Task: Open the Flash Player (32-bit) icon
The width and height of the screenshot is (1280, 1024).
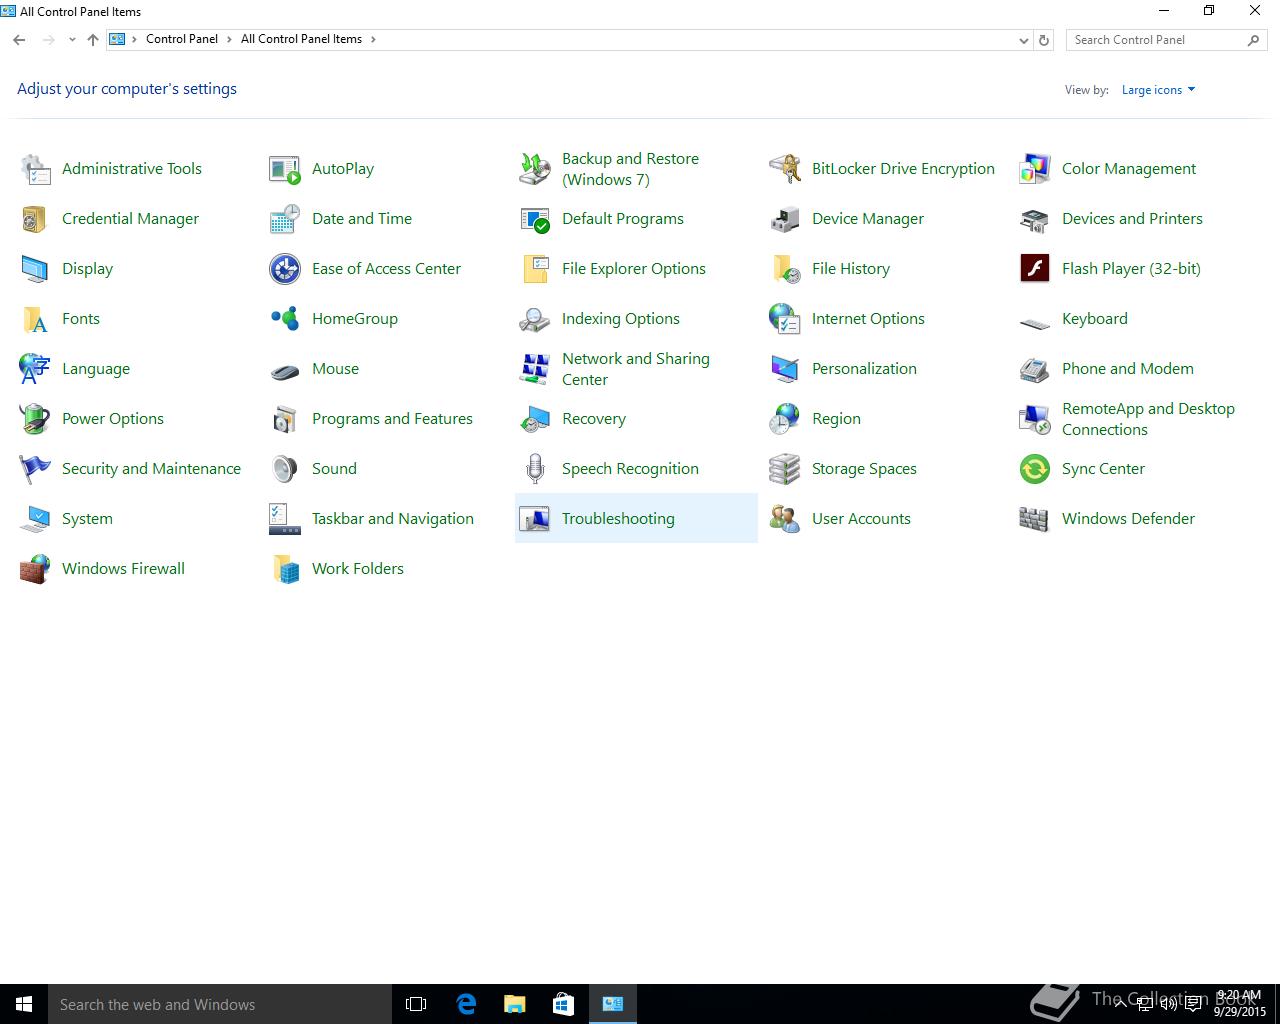Action: click(1035, 269)
